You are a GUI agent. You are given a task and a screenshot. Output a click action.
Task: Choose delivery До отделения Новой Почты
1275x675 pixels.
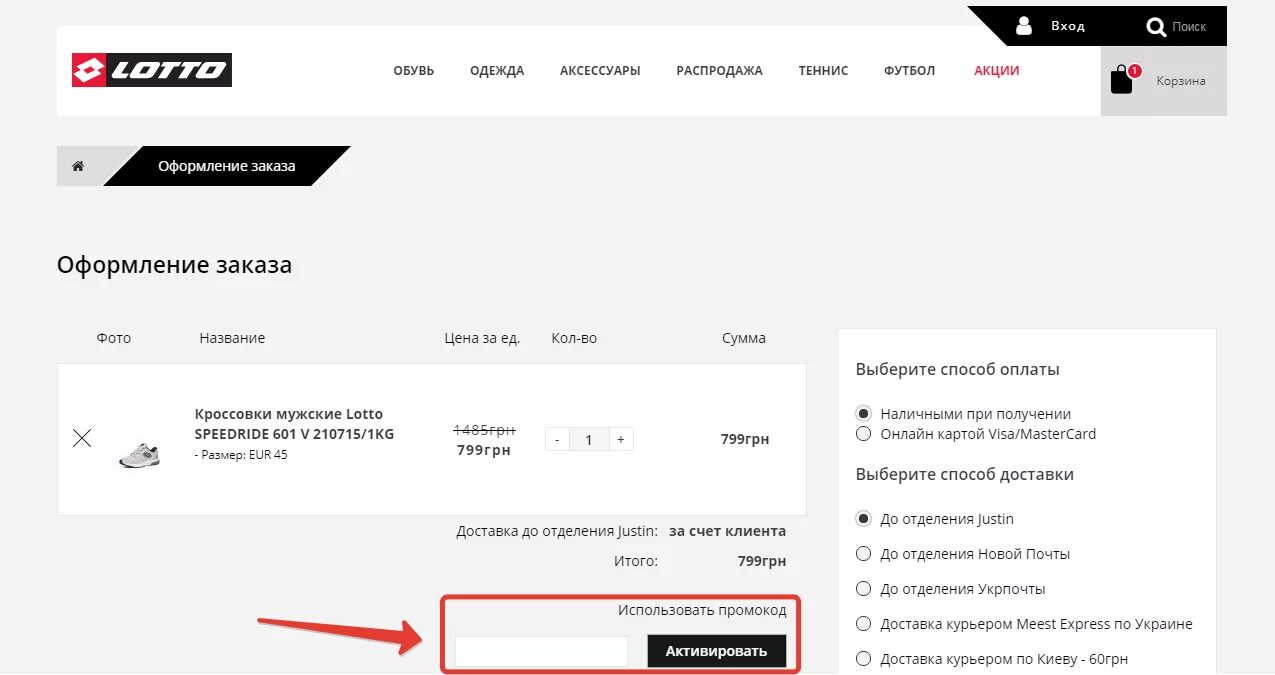tap(863, 553)
